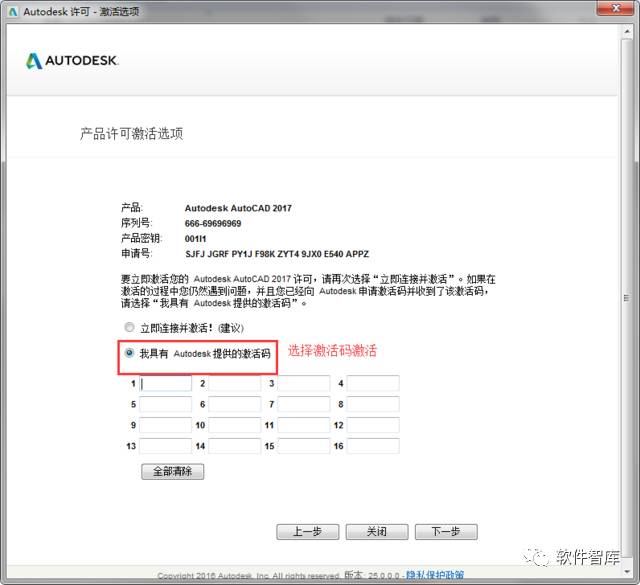Click activation code field 3
This screenshot has width=640, height=585.
coord(304,383)
